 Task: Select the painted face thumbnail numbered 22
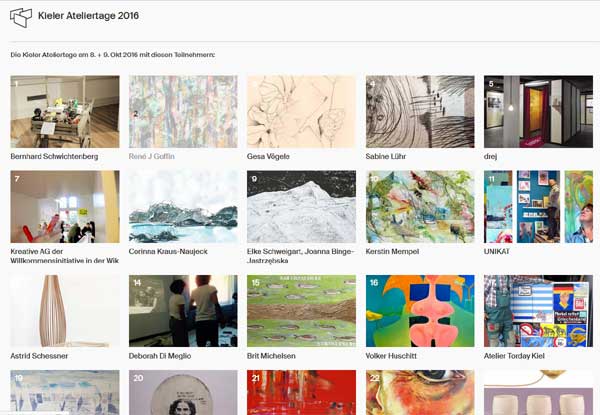(420, 392)
